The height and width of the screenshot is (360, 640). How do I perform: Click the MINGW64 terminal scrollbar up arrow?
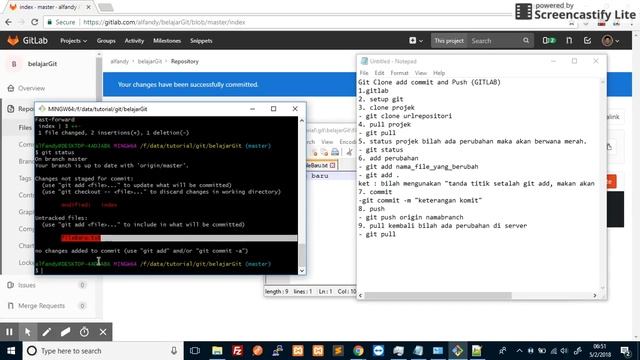pyautogui.click(x=302, y=120)
